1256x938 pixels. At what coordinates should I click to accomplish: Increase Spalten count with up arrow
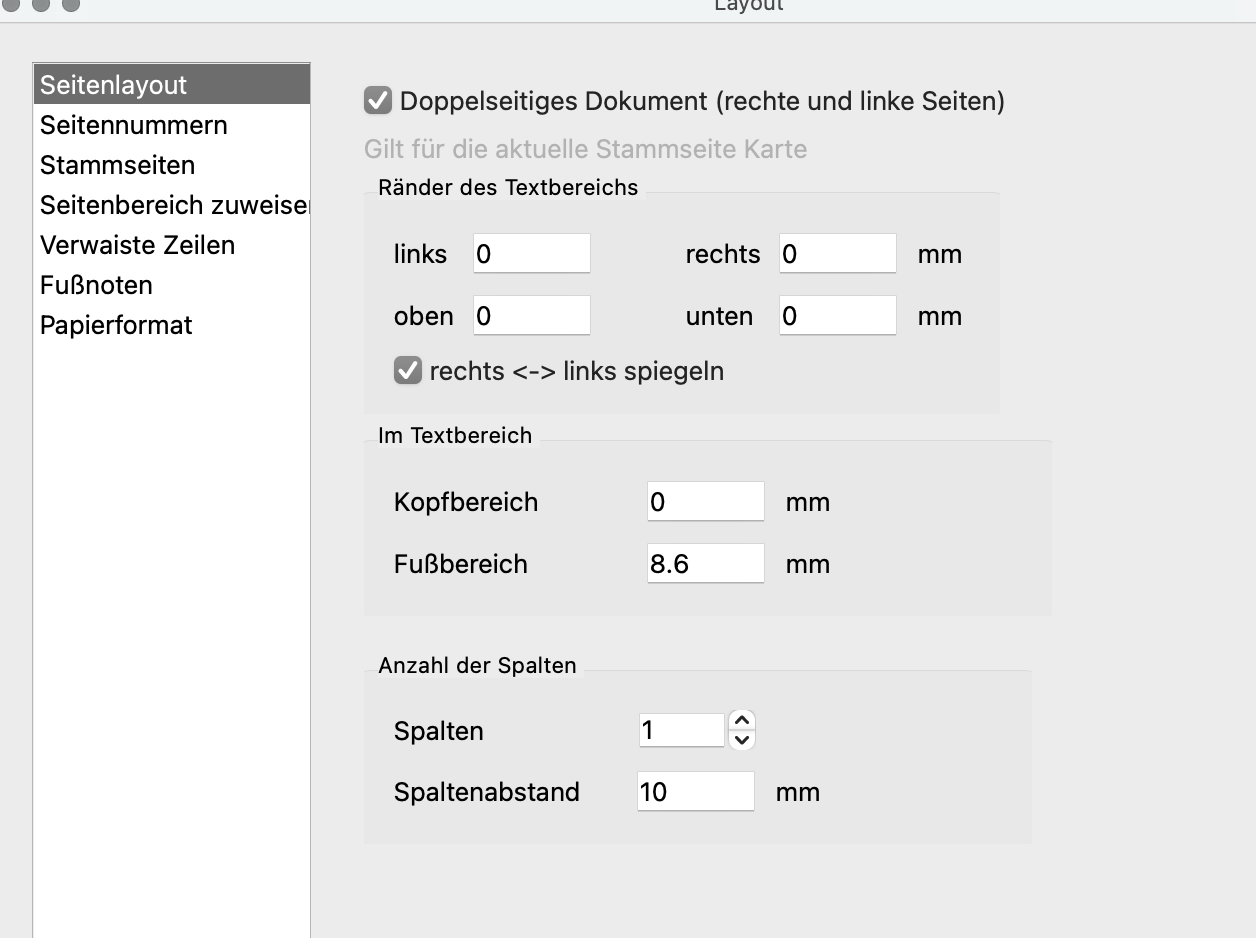[742, 721]
